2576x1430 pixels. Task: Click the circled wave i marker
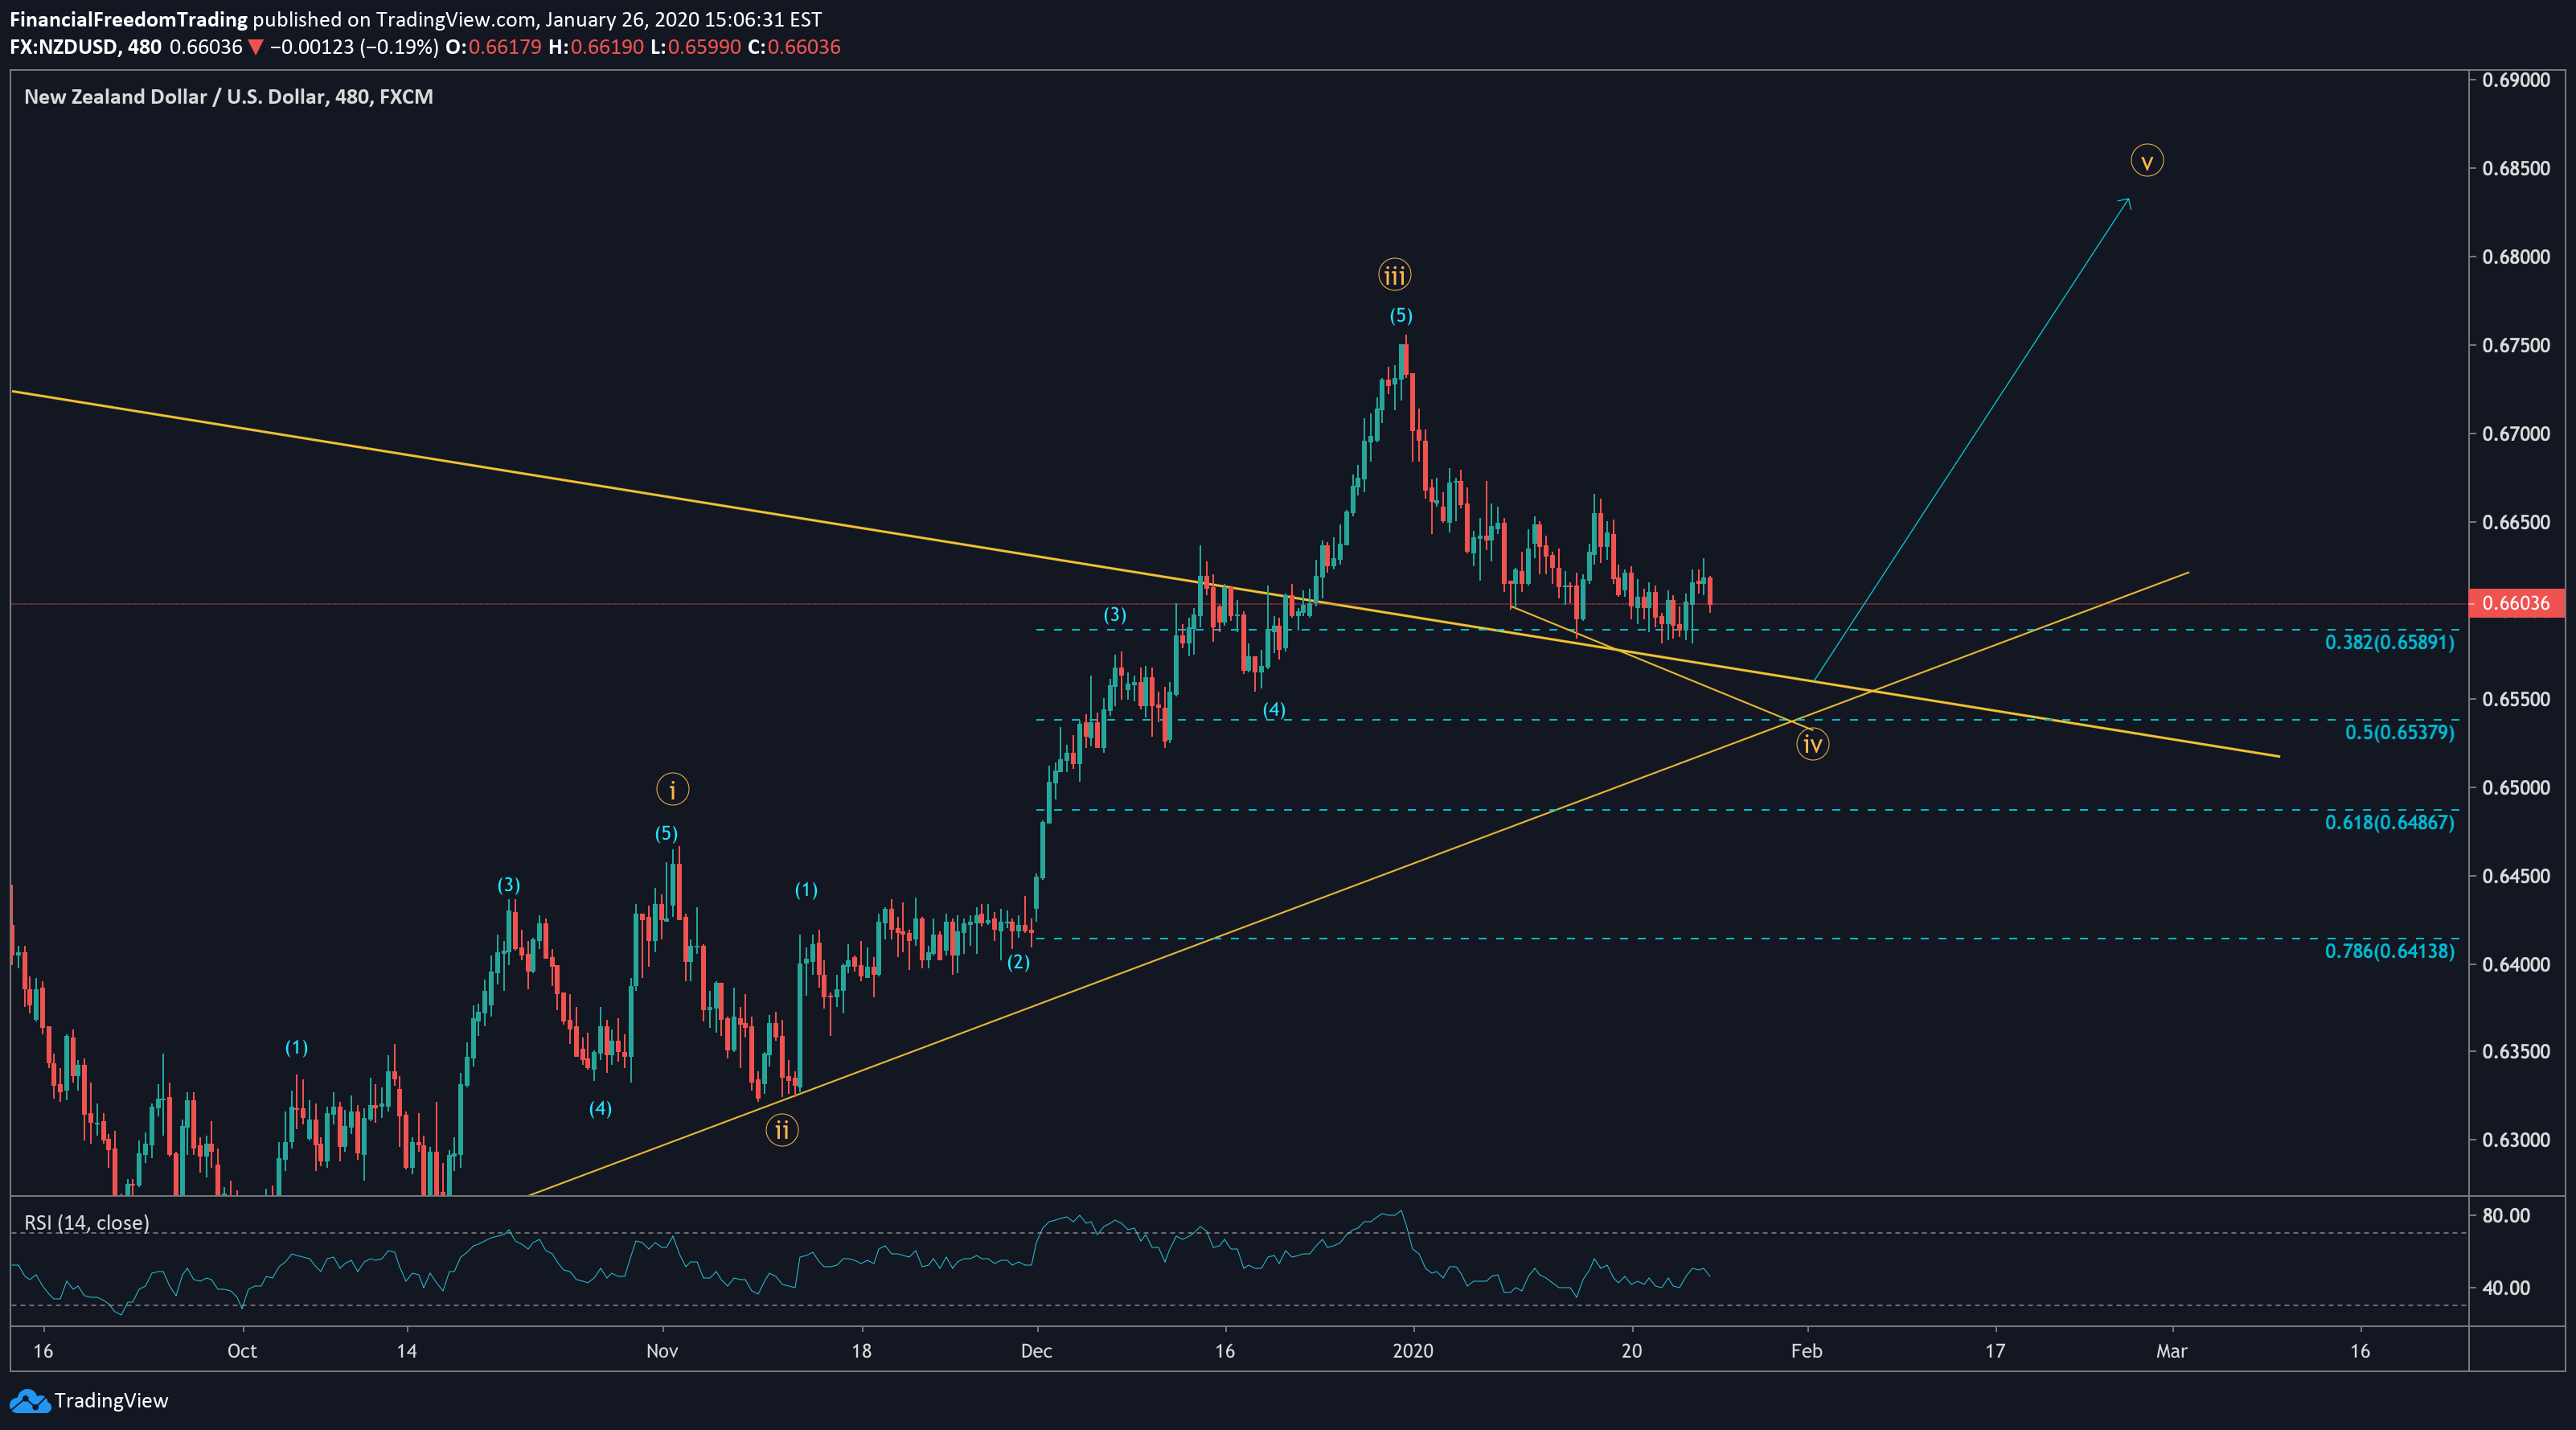click(672, 790)
